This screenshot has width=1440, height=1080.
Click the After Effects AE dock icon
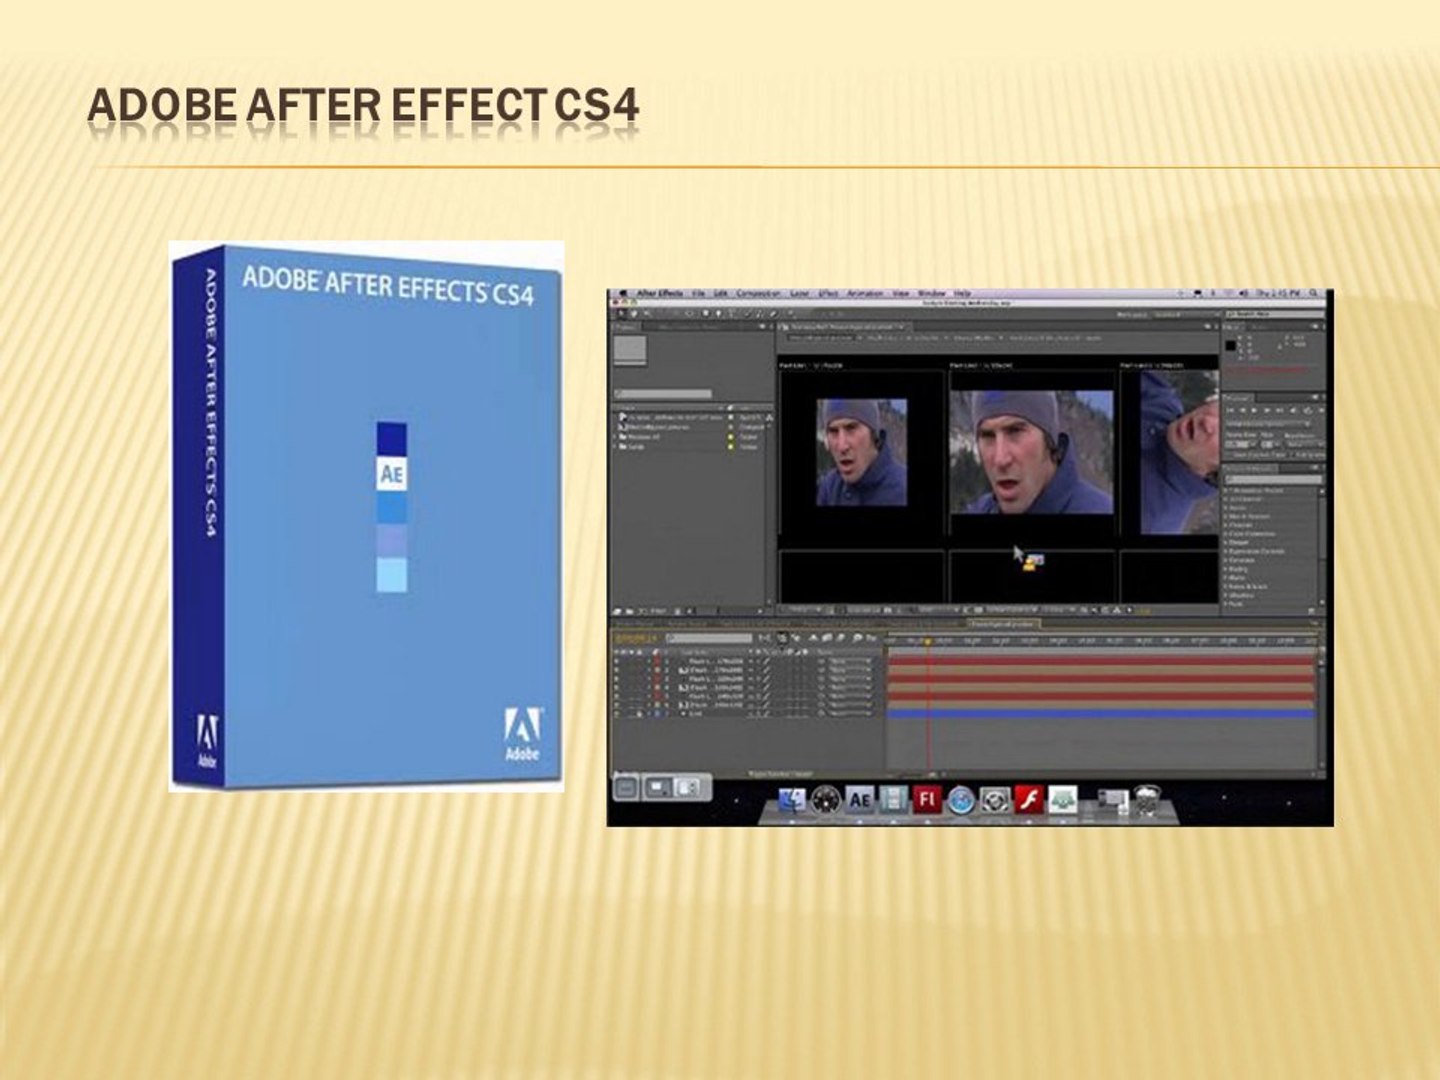859,799
